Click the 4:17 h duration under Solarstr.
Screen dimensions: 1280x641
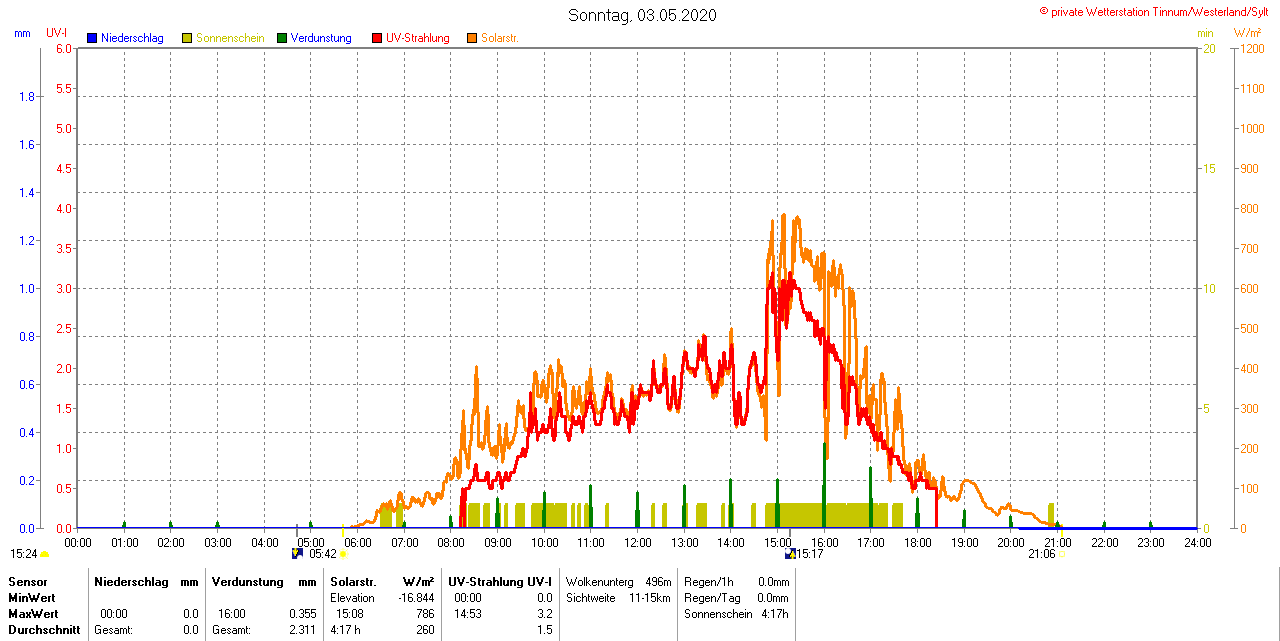coord(345,630)
